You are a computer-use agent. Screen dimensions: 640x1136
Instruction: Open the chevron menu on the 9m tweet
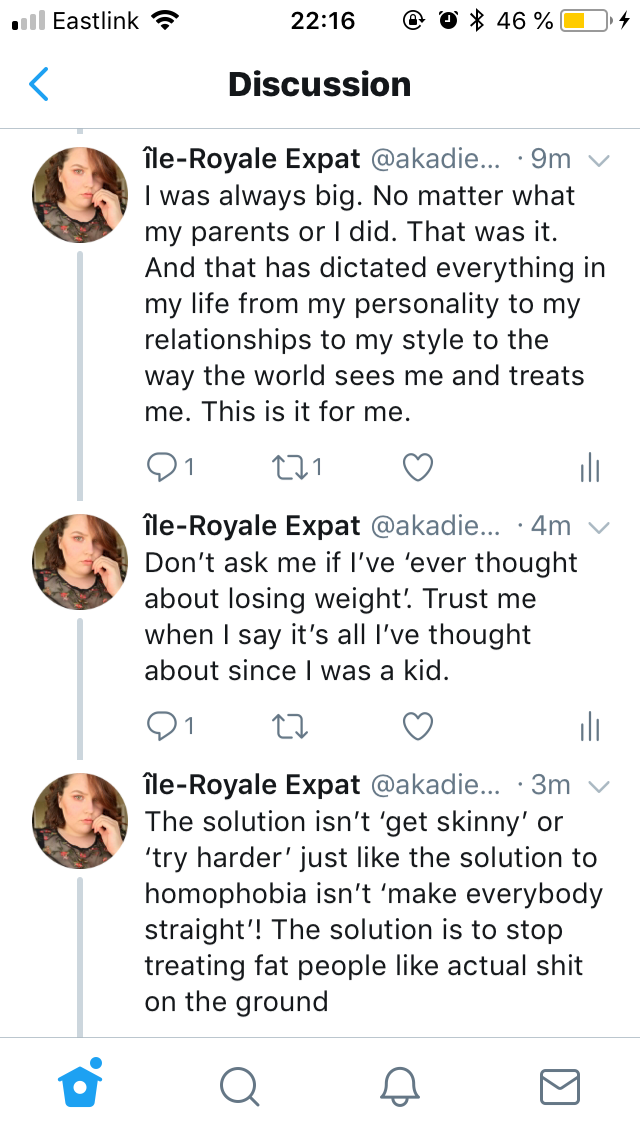point(599,160)
